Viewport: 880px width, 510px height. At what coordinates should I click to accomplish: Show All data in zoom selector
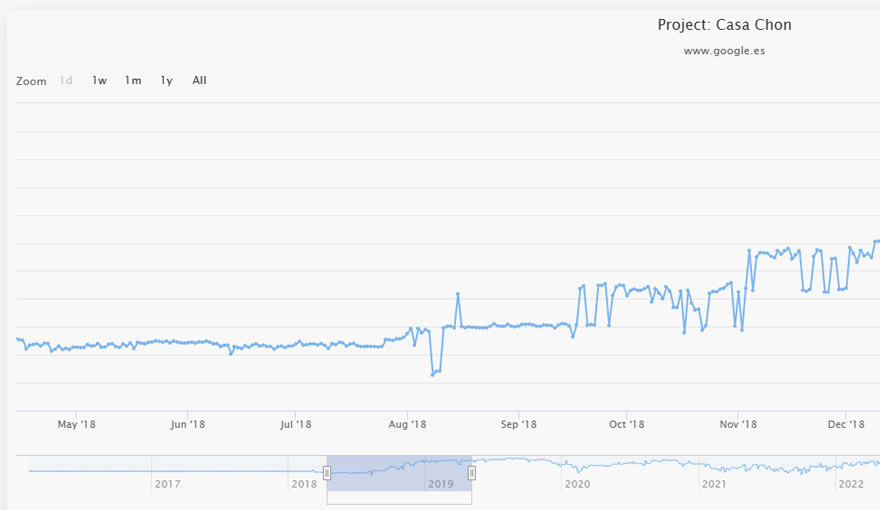coord(199,81)
